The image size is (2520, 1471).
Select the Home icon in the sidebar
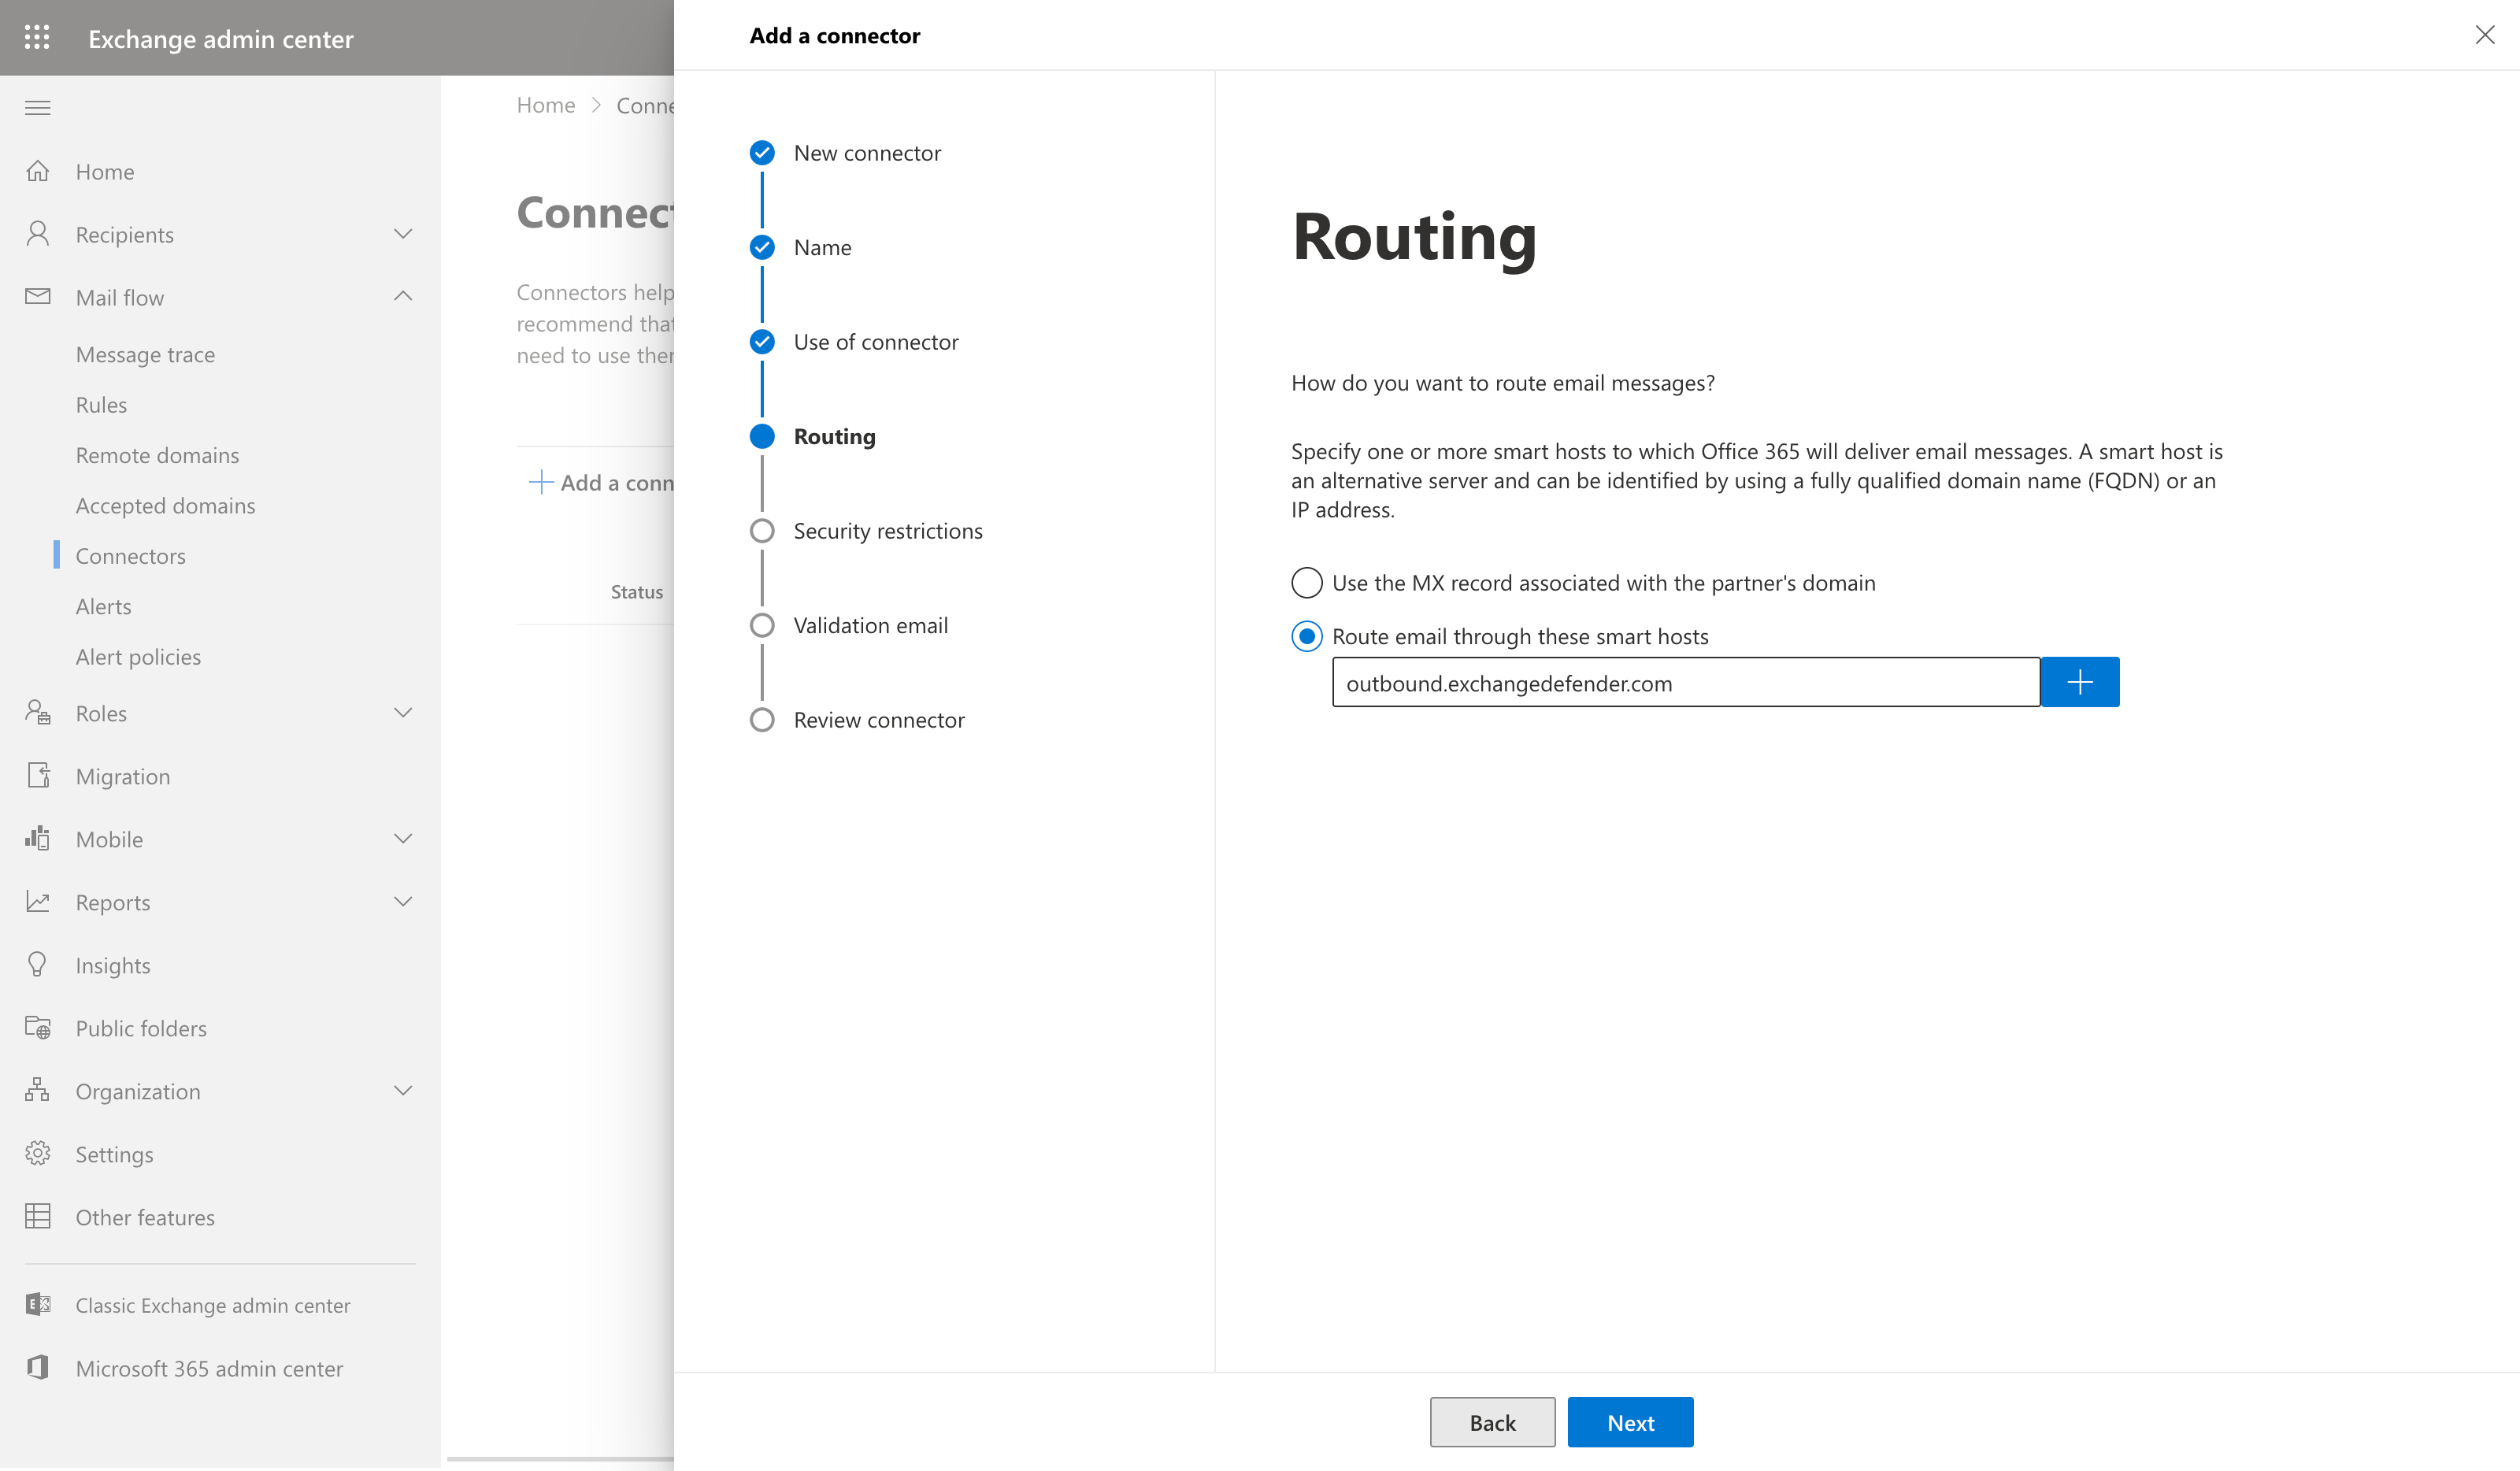coord(37,171)
